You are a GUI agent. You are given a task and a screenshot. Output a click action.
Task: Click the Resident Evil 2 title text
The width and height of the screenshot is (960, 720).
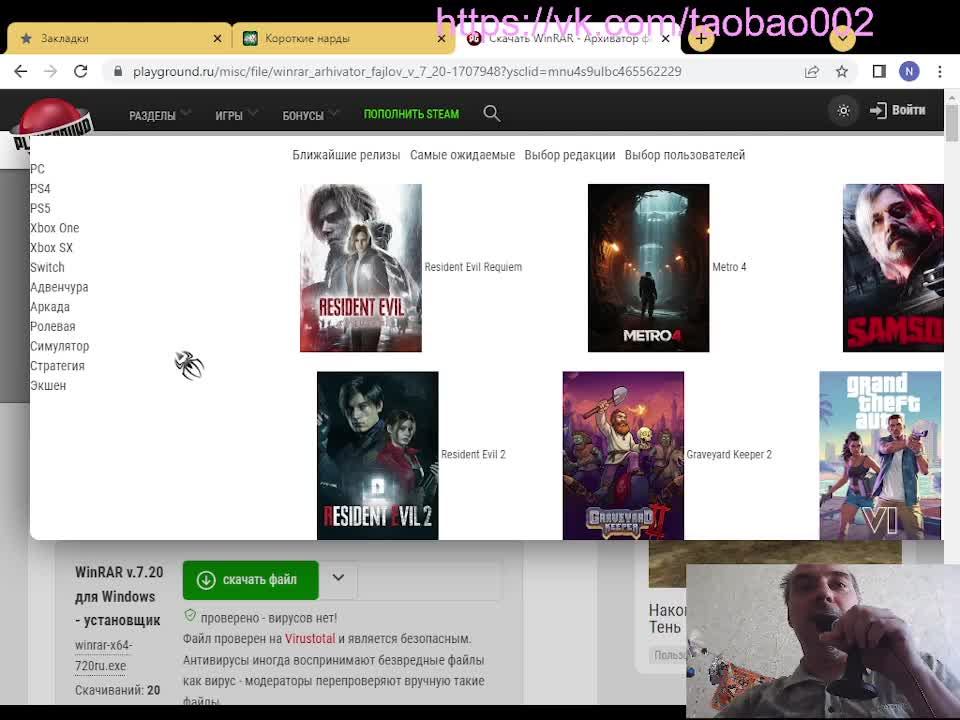point(473,454)
